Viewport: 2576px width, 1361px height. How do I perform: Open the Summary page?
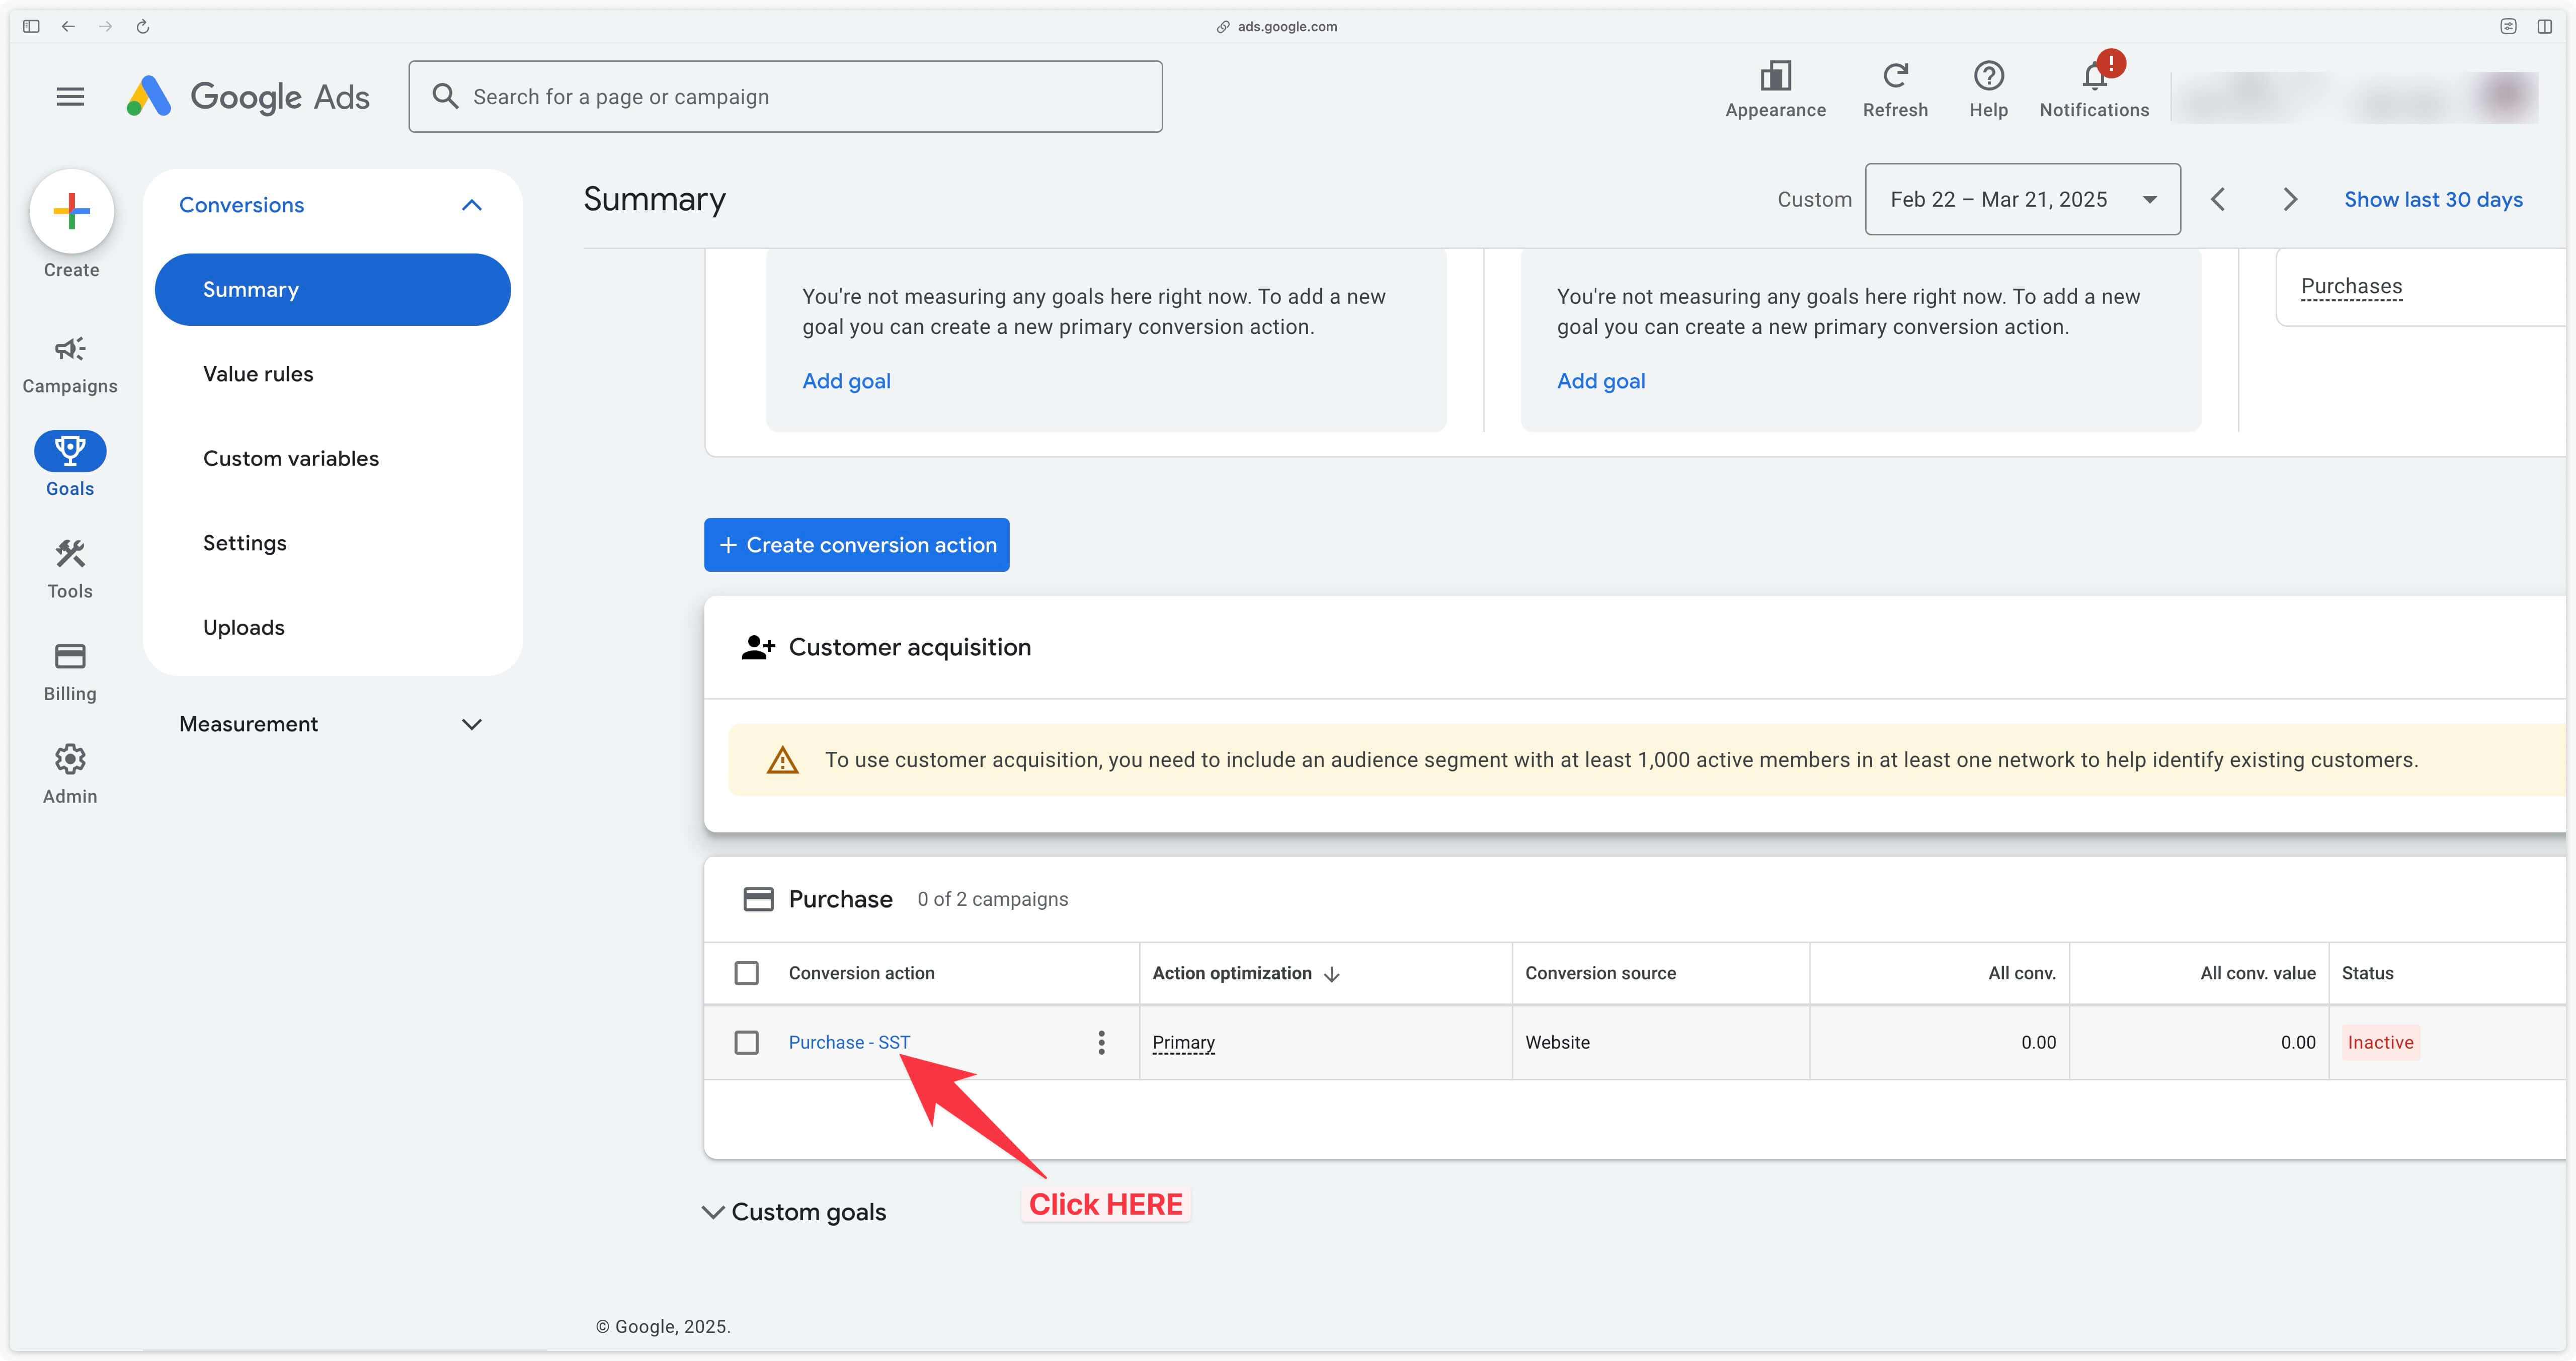[x=332, y=289]
